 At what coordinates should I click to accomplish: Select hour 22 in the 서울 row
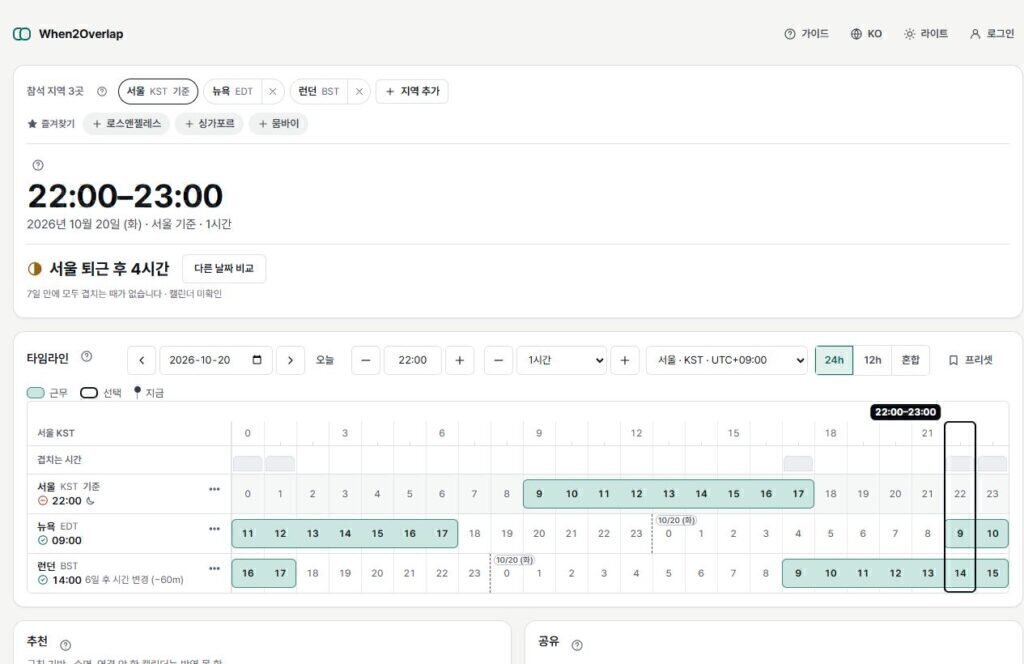pos(960,494)
